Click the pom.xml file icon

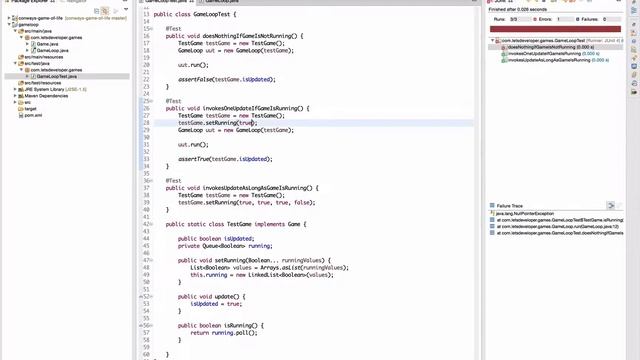[x=21, y=116]
